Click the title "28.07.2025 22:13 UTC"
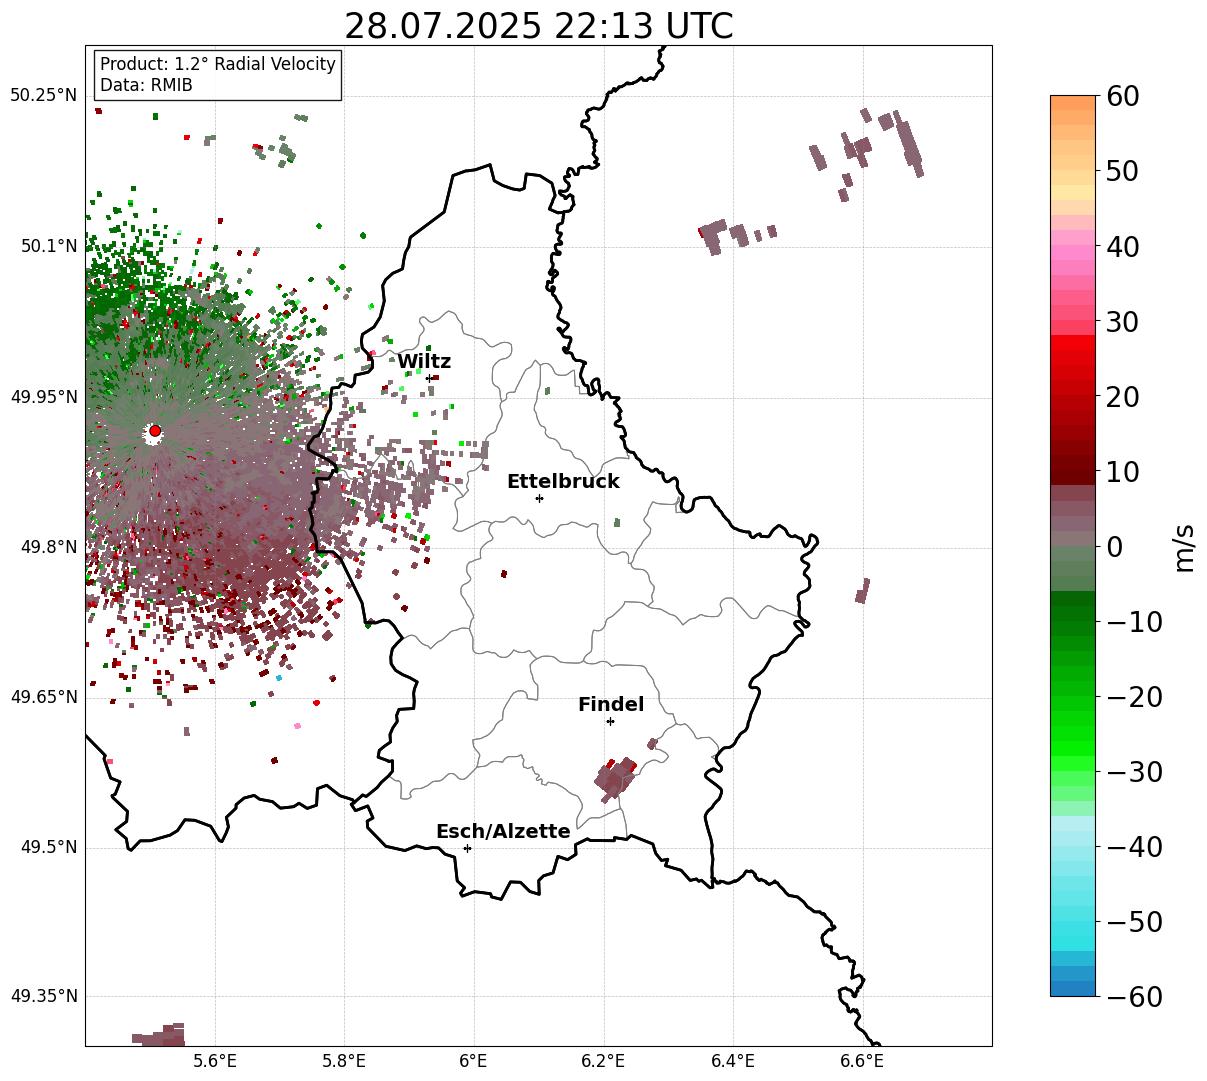This screenshot has width=1207, height=1081. [x=538, y=26]
